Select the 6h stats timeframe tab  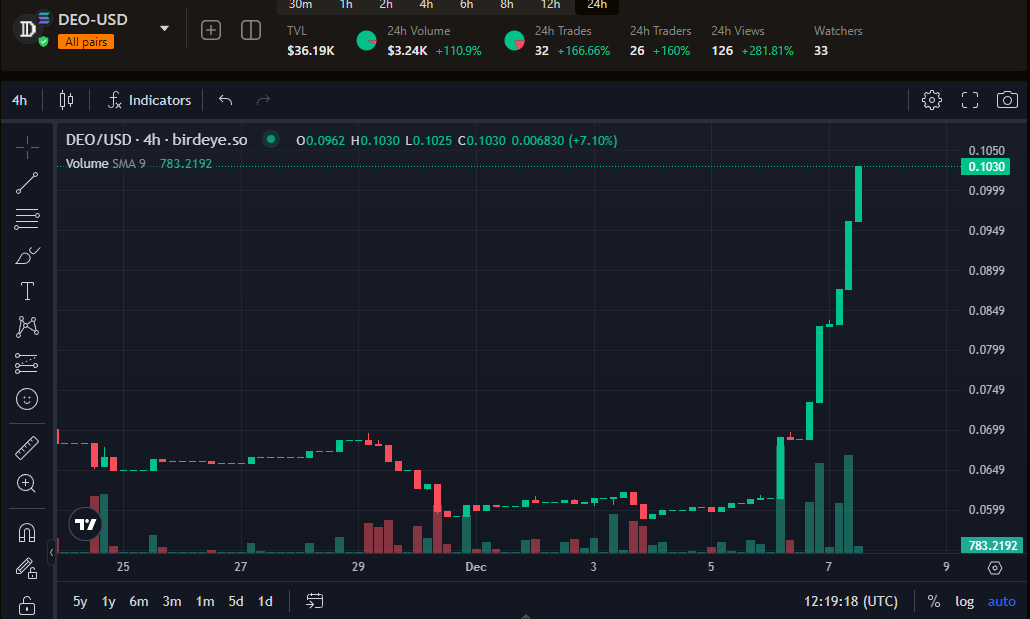(x=466, y=5)
